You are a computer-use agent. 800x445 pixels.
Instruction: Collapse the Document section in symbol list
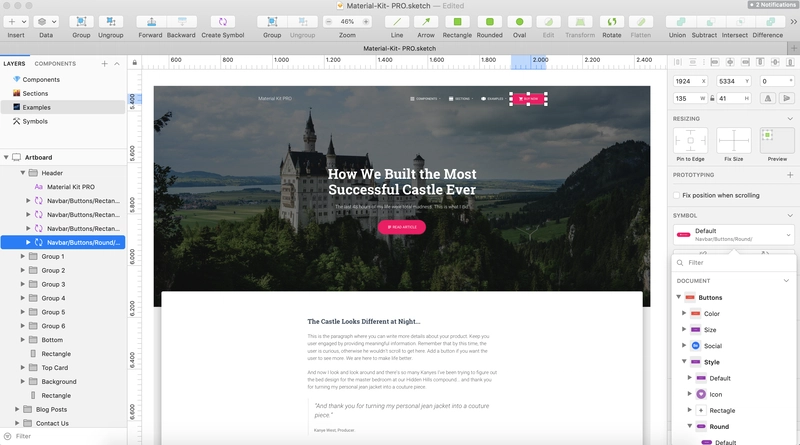click(x=786, y=281)
